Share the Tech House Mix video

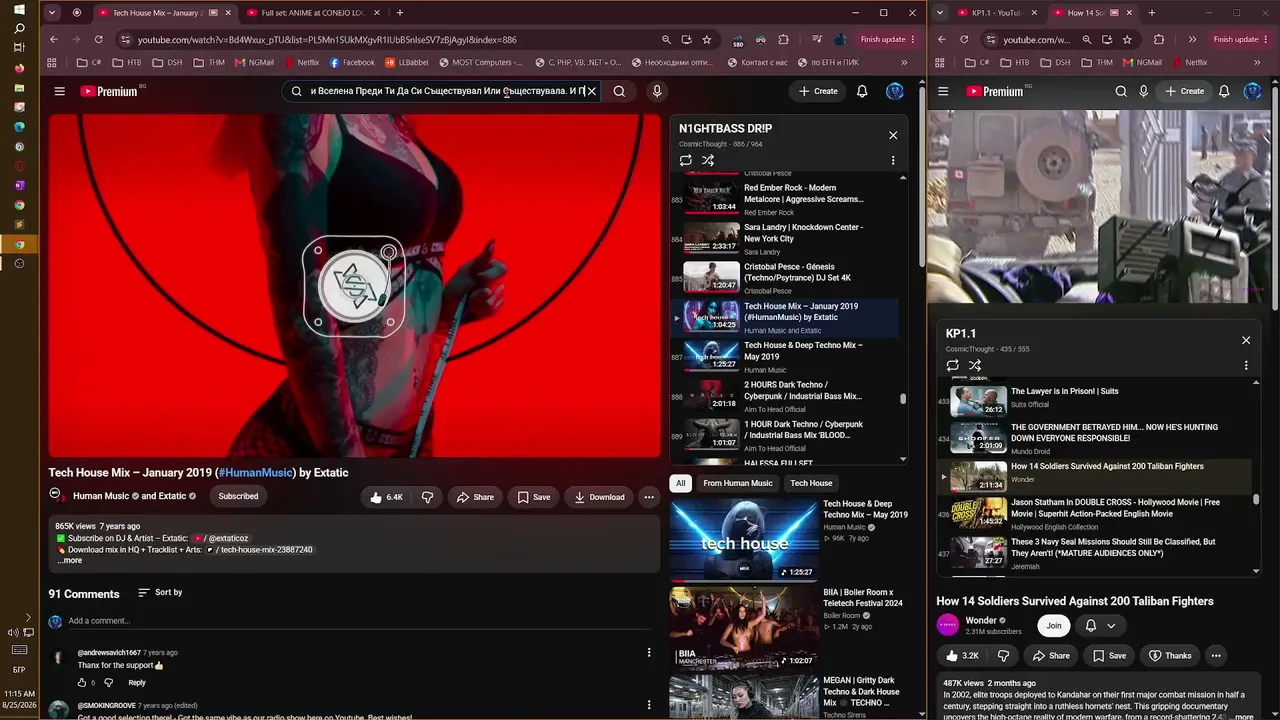tap(476, 497)
